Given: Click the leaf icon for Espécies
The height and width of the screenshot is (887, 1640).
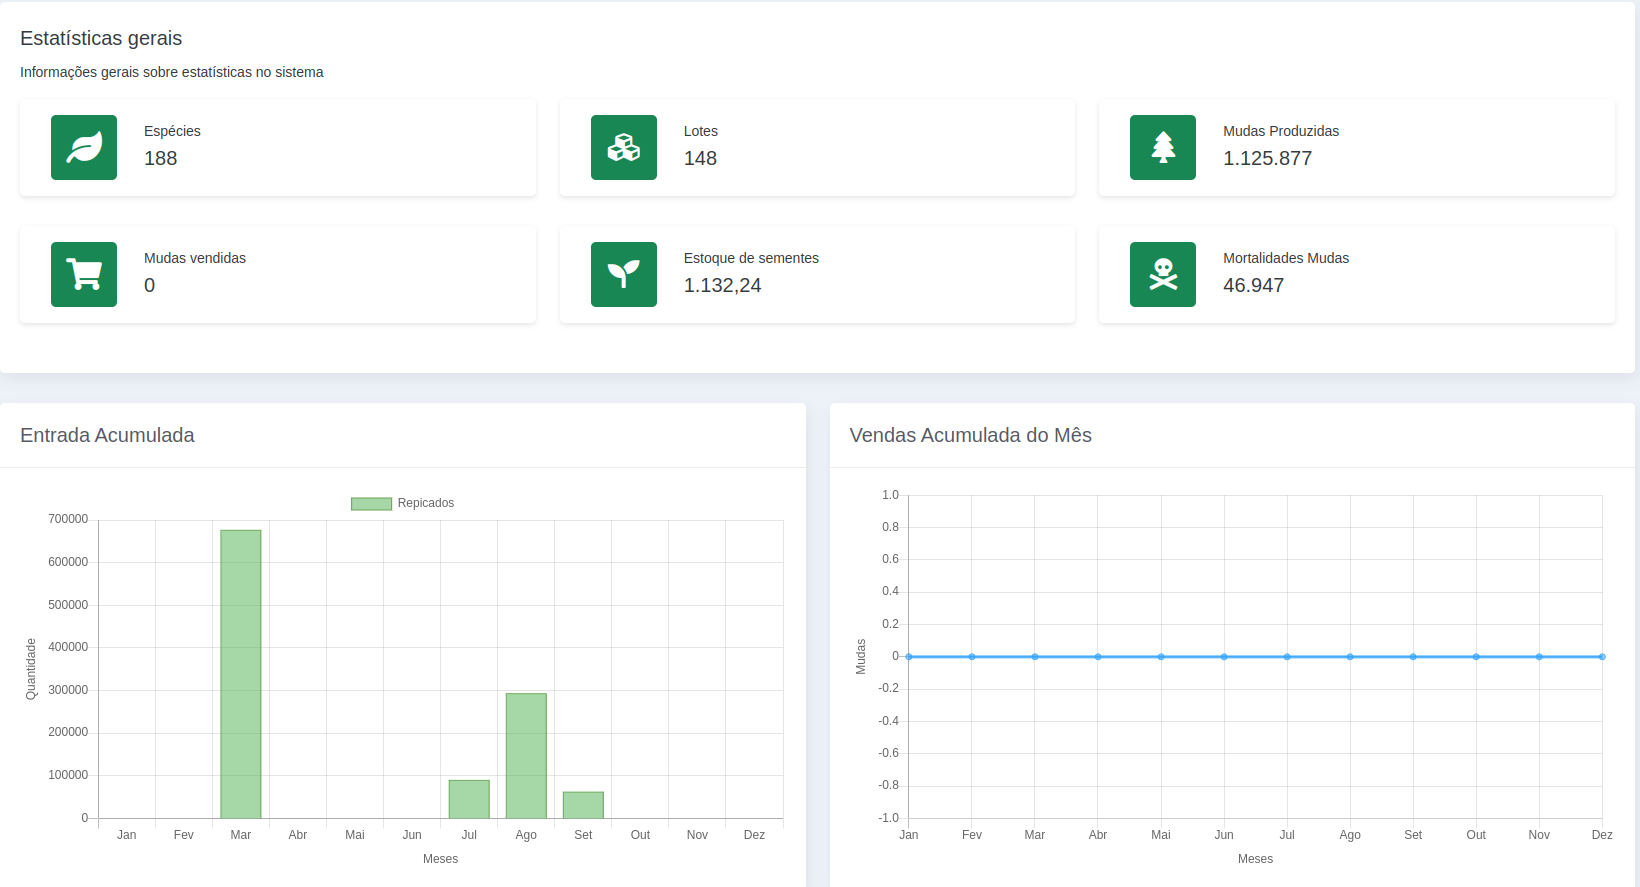Looking at the screenshot, I should point(84,148).
